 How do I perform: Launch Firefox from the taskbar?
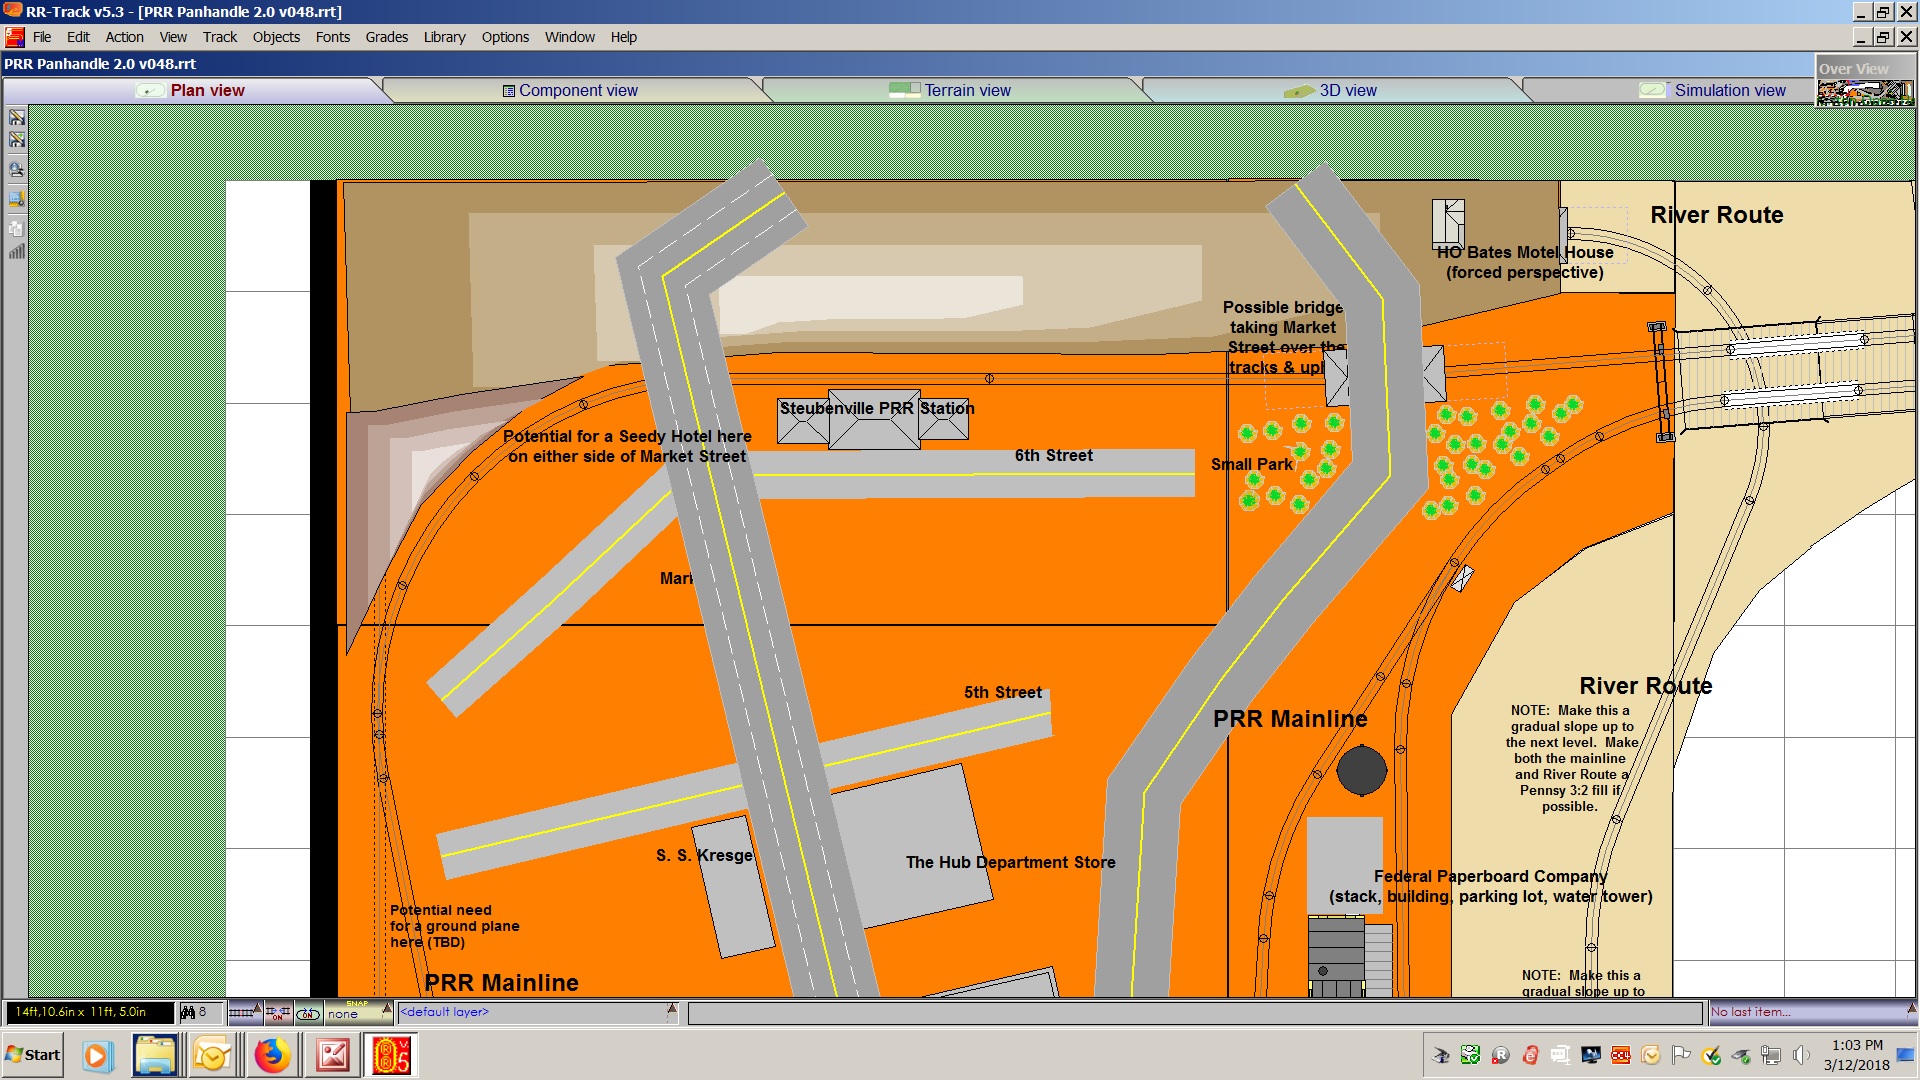coord(271,1055)
